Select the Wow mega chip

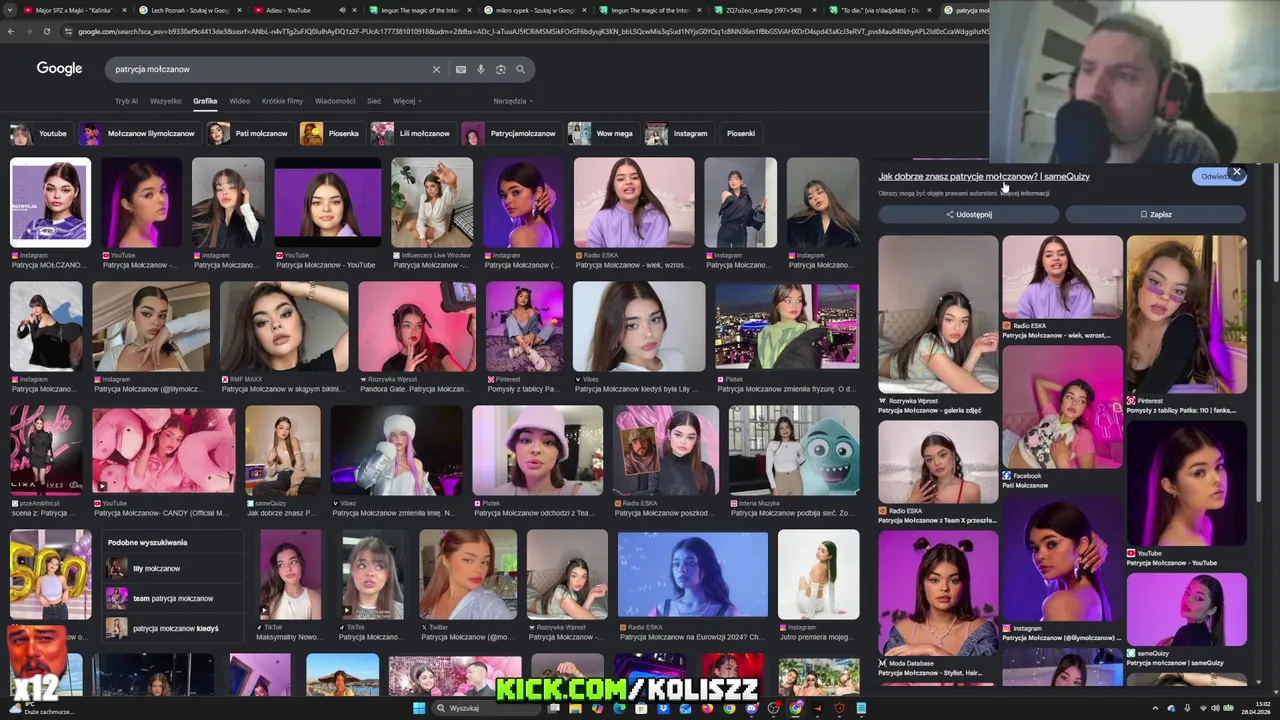[601, 133]
